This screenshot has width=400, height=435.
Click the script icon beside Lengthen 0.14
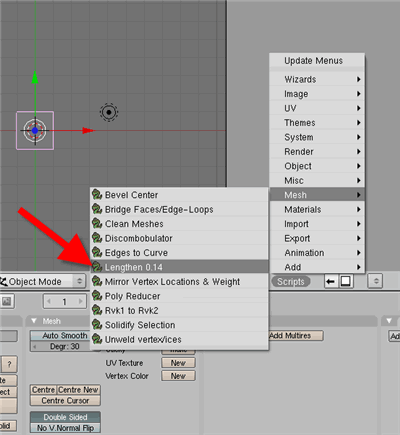coord(97,267)
